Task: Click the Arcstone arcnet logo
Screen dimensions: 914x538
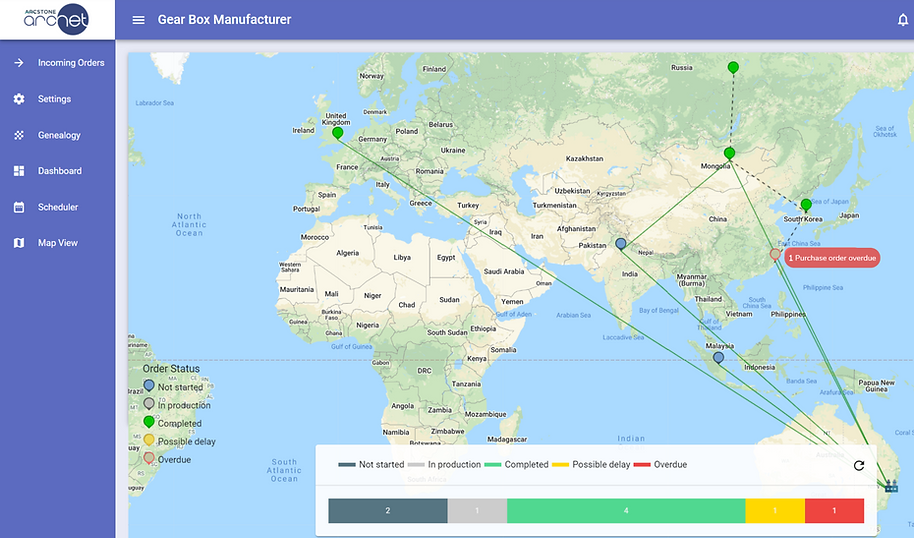Action: 57,19
